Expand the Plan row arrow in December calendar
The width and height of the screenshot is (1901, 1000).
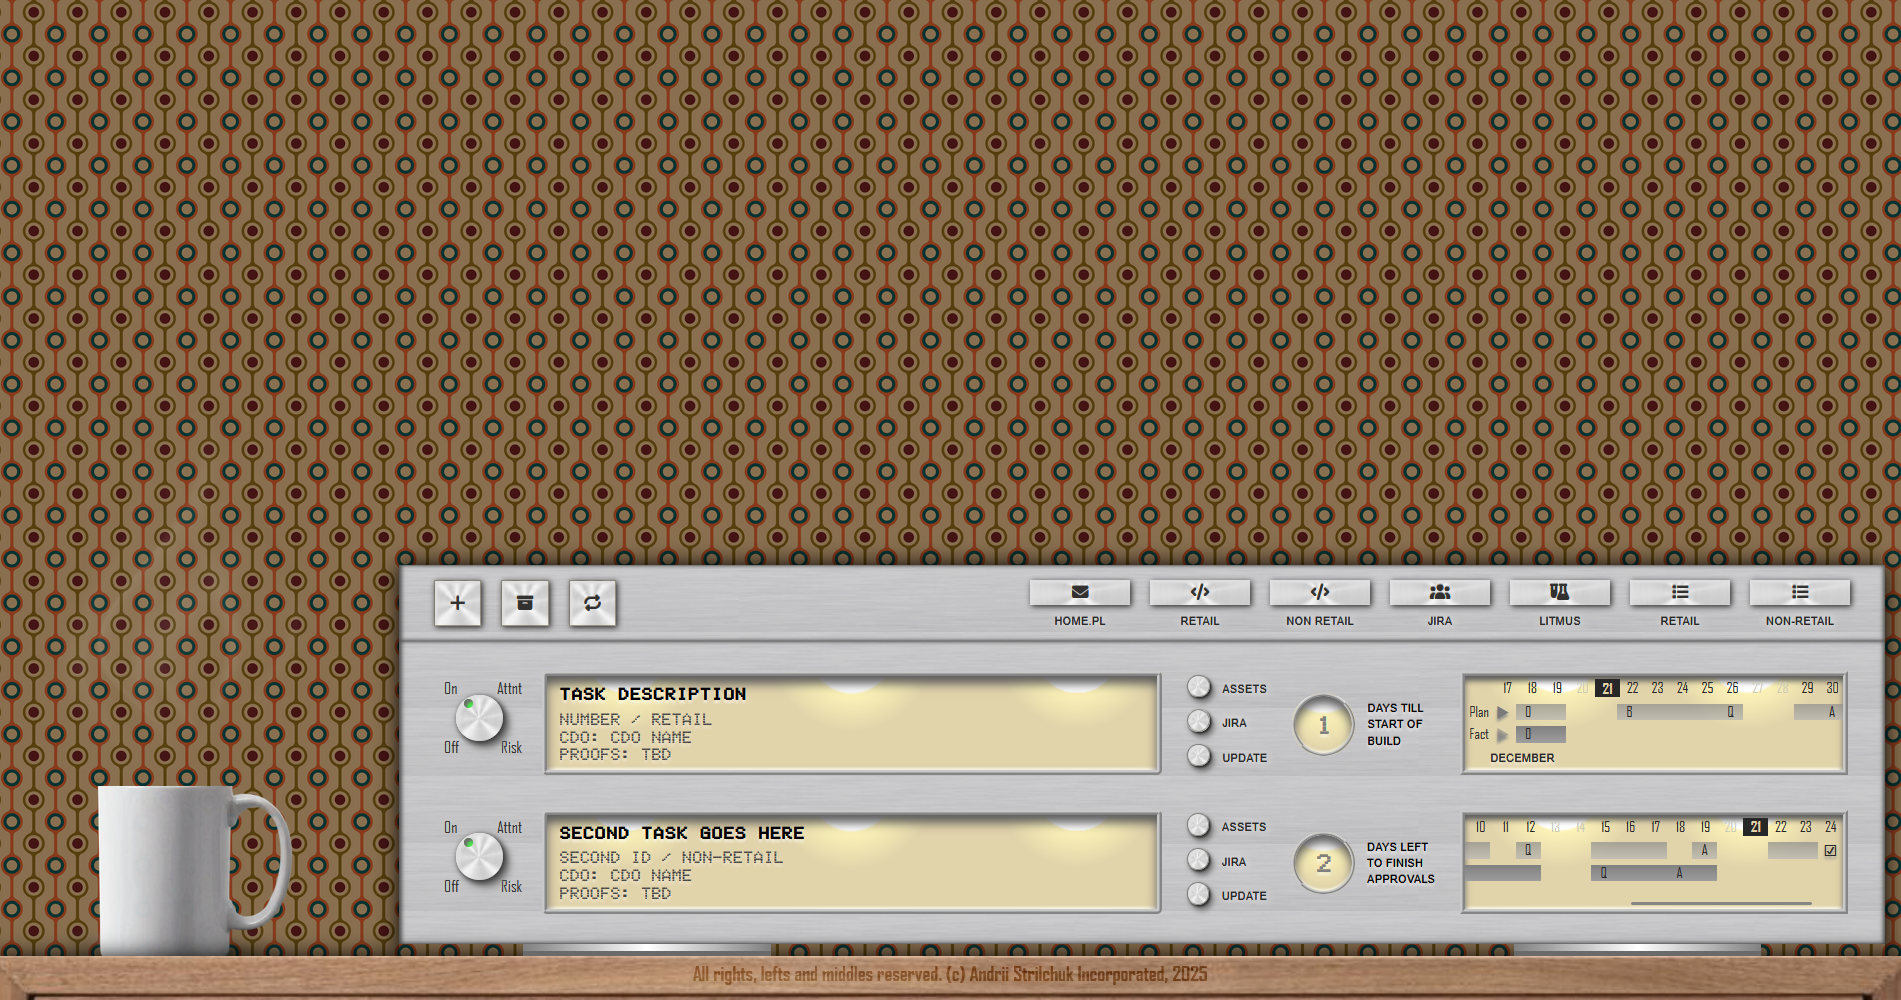1502,712
